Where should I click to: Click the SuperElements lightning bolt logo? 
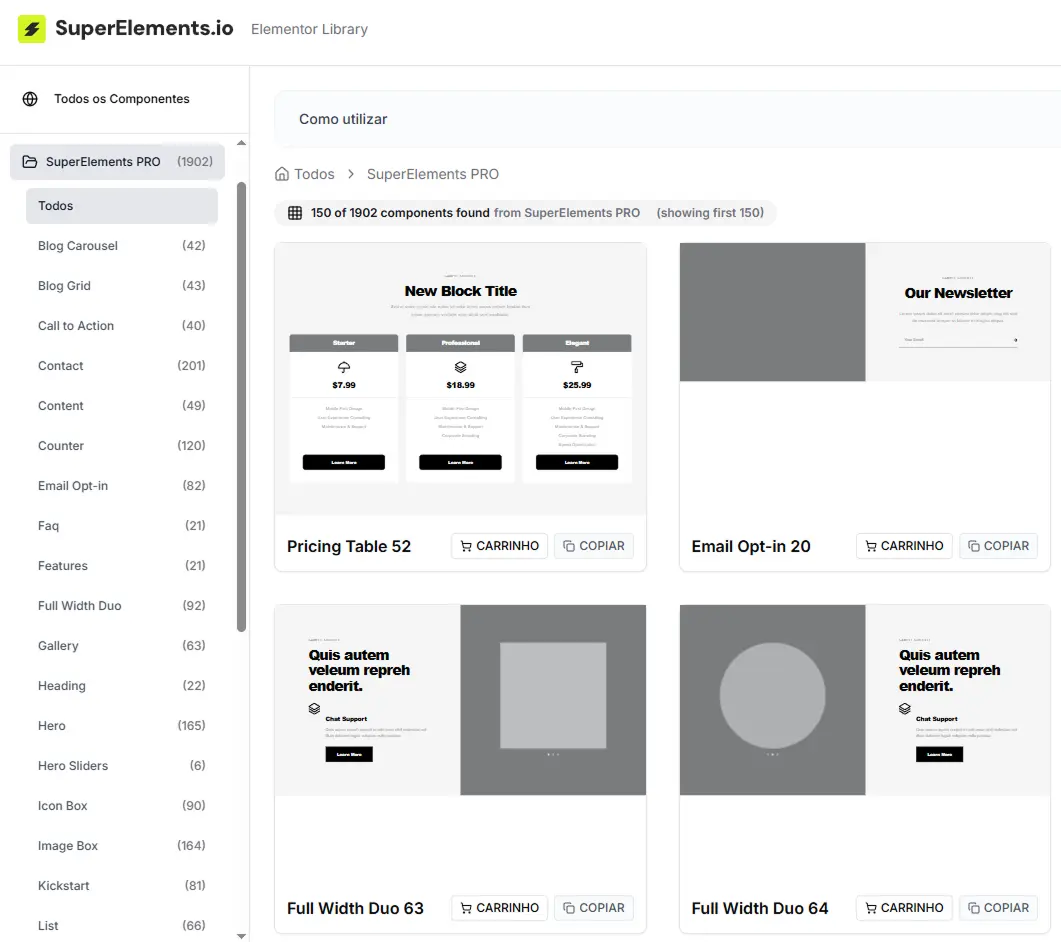pos(32,29)
